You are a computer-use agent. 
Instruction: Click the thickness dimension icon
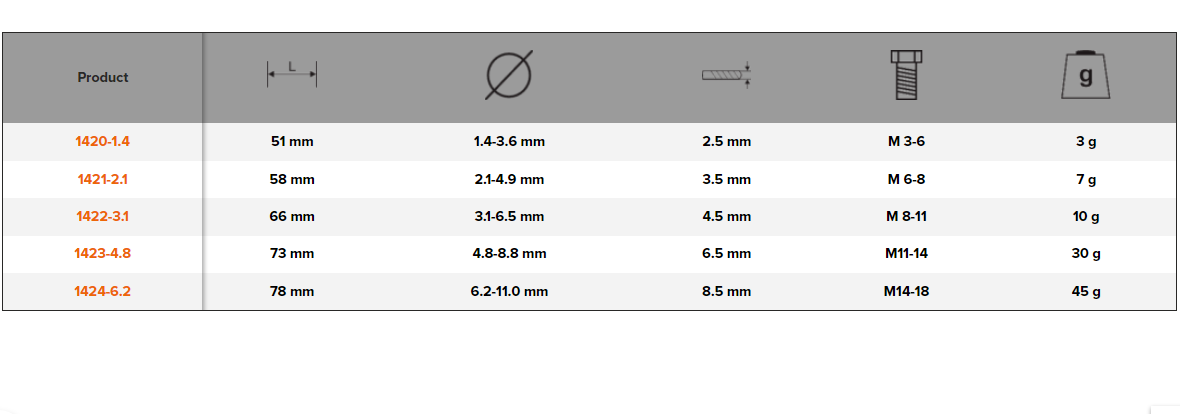click(x=726, y=76)
